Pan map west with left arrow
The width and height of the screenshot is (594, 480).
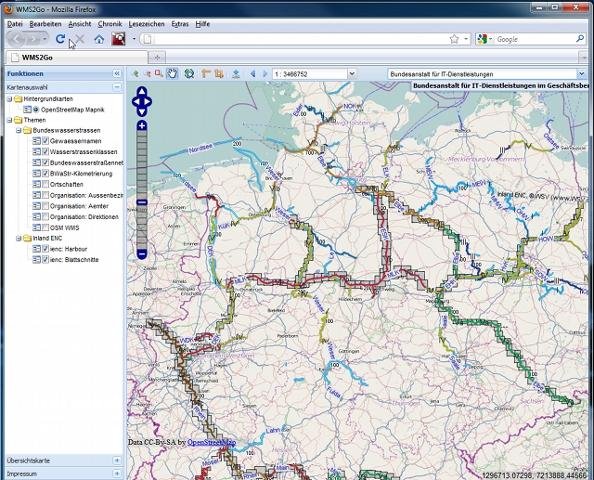tap(136, 102)
